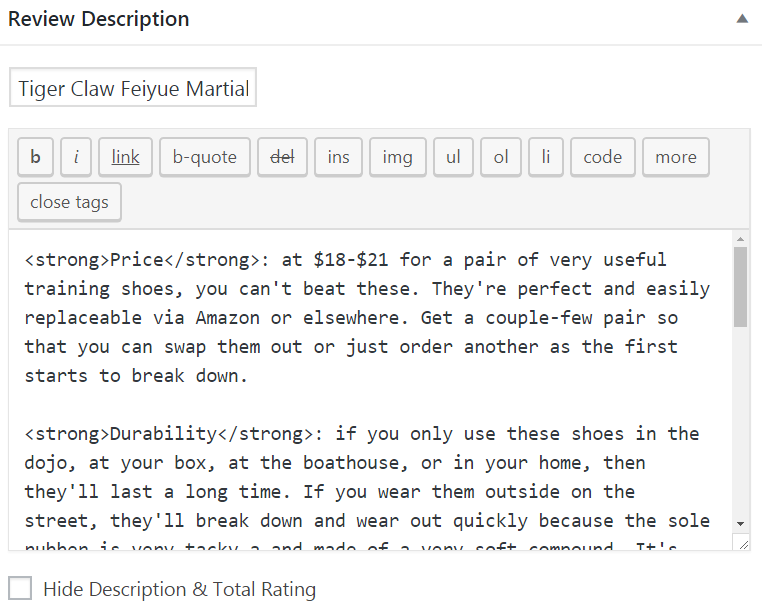
Task: Insert an ins tag
Action: pyautogui.click(x=338, y=157)
